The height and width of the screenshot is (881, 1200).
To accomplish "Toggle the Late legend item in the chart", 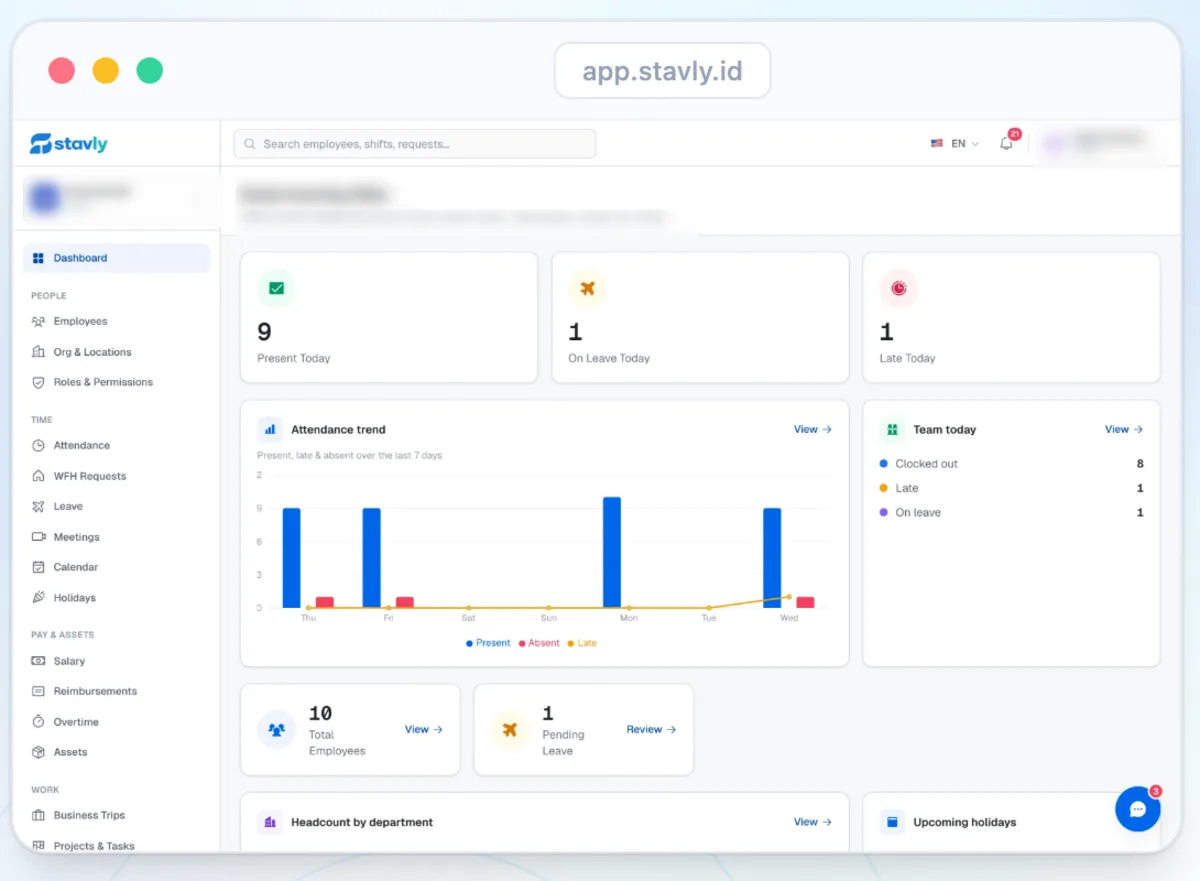I will pyautogui.click(x=582, y=643).
